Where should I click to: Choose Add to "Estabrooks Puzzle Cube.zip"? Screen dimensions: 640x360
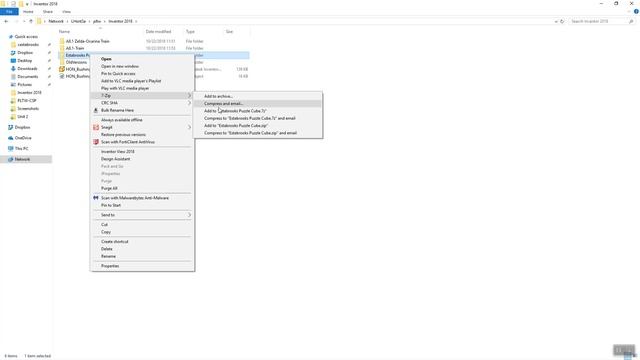(x=236, y=126)
